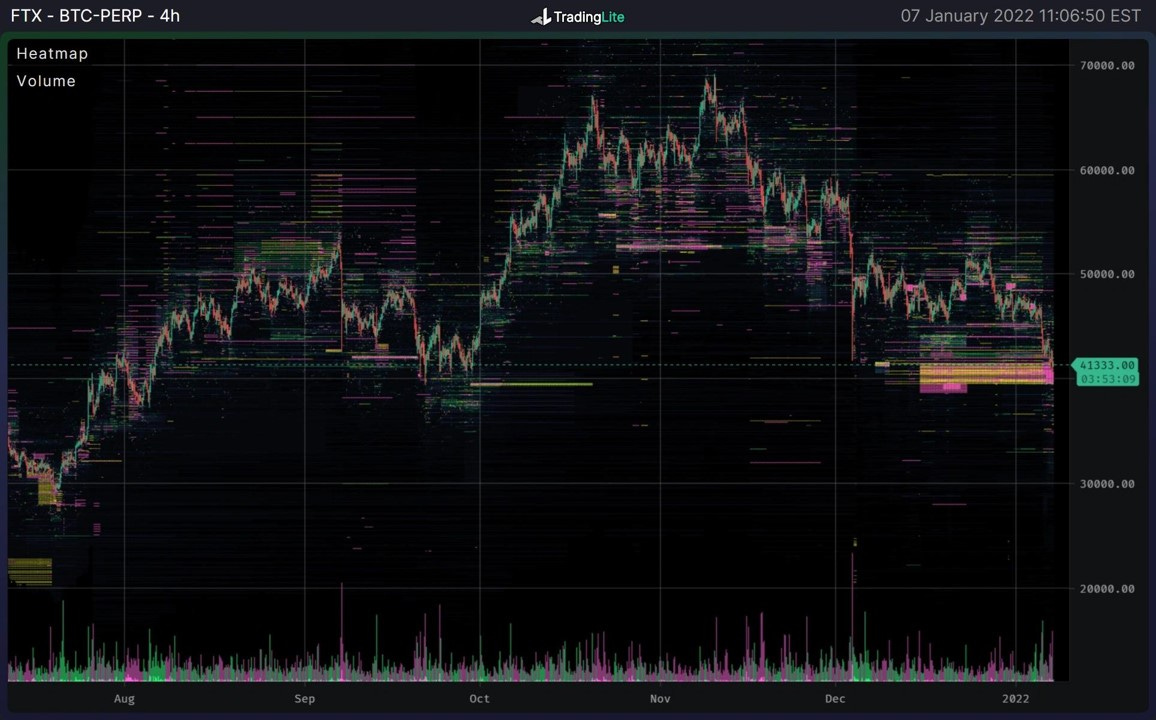The image size is (1156, 720).
Task: Select the FTX - BTC-PERP - 4h title
Action: pos(95,15)
